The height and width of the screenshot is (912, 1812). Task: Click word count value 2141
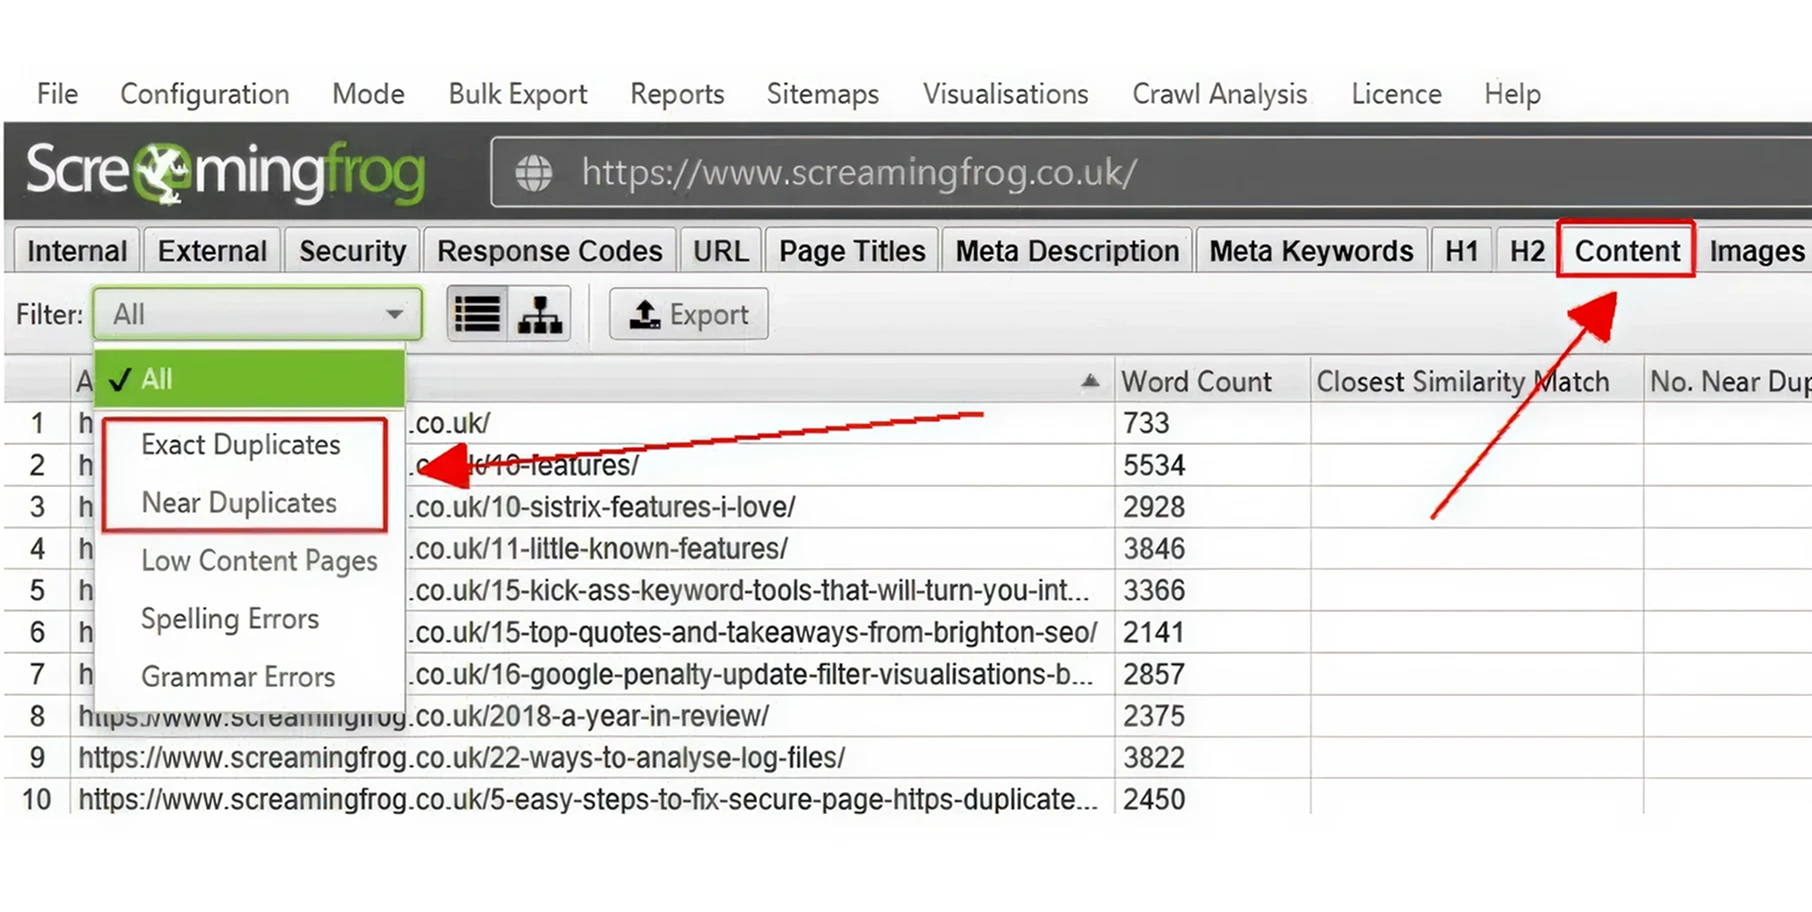click(1154, 633)
